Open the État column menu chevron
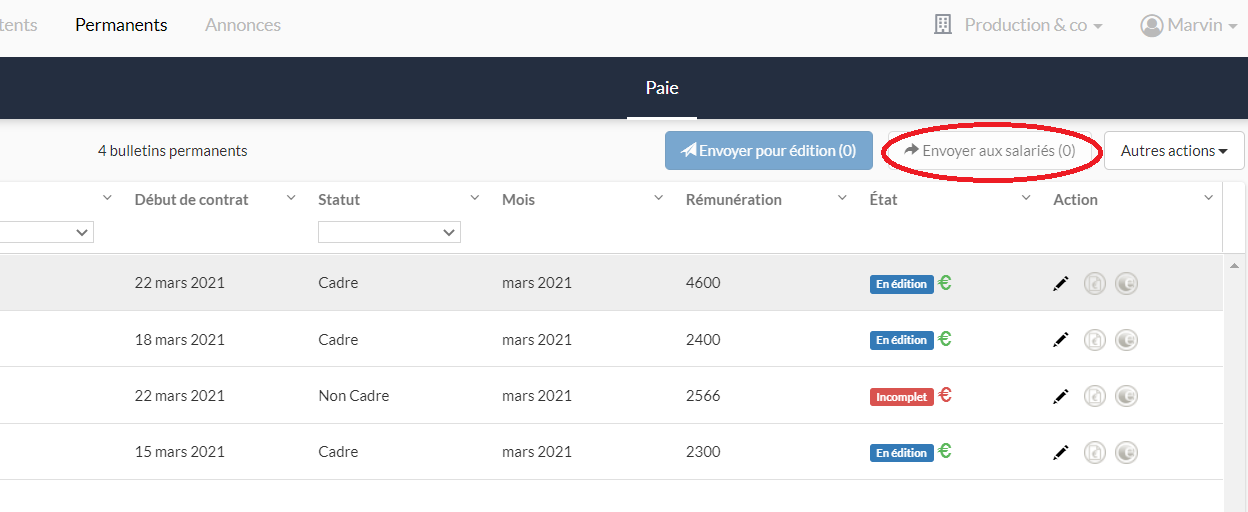Viewport: 1248px width, 512px height. 1026,198
